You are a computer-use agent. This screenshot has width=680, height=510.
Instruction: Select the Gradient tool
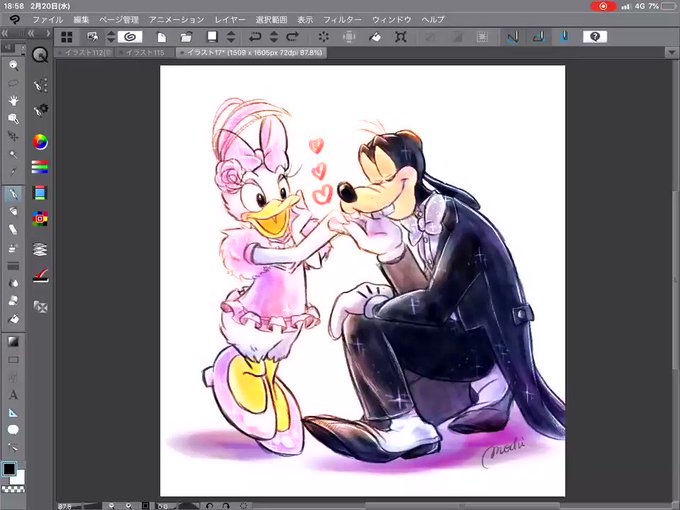coord(13,342)
